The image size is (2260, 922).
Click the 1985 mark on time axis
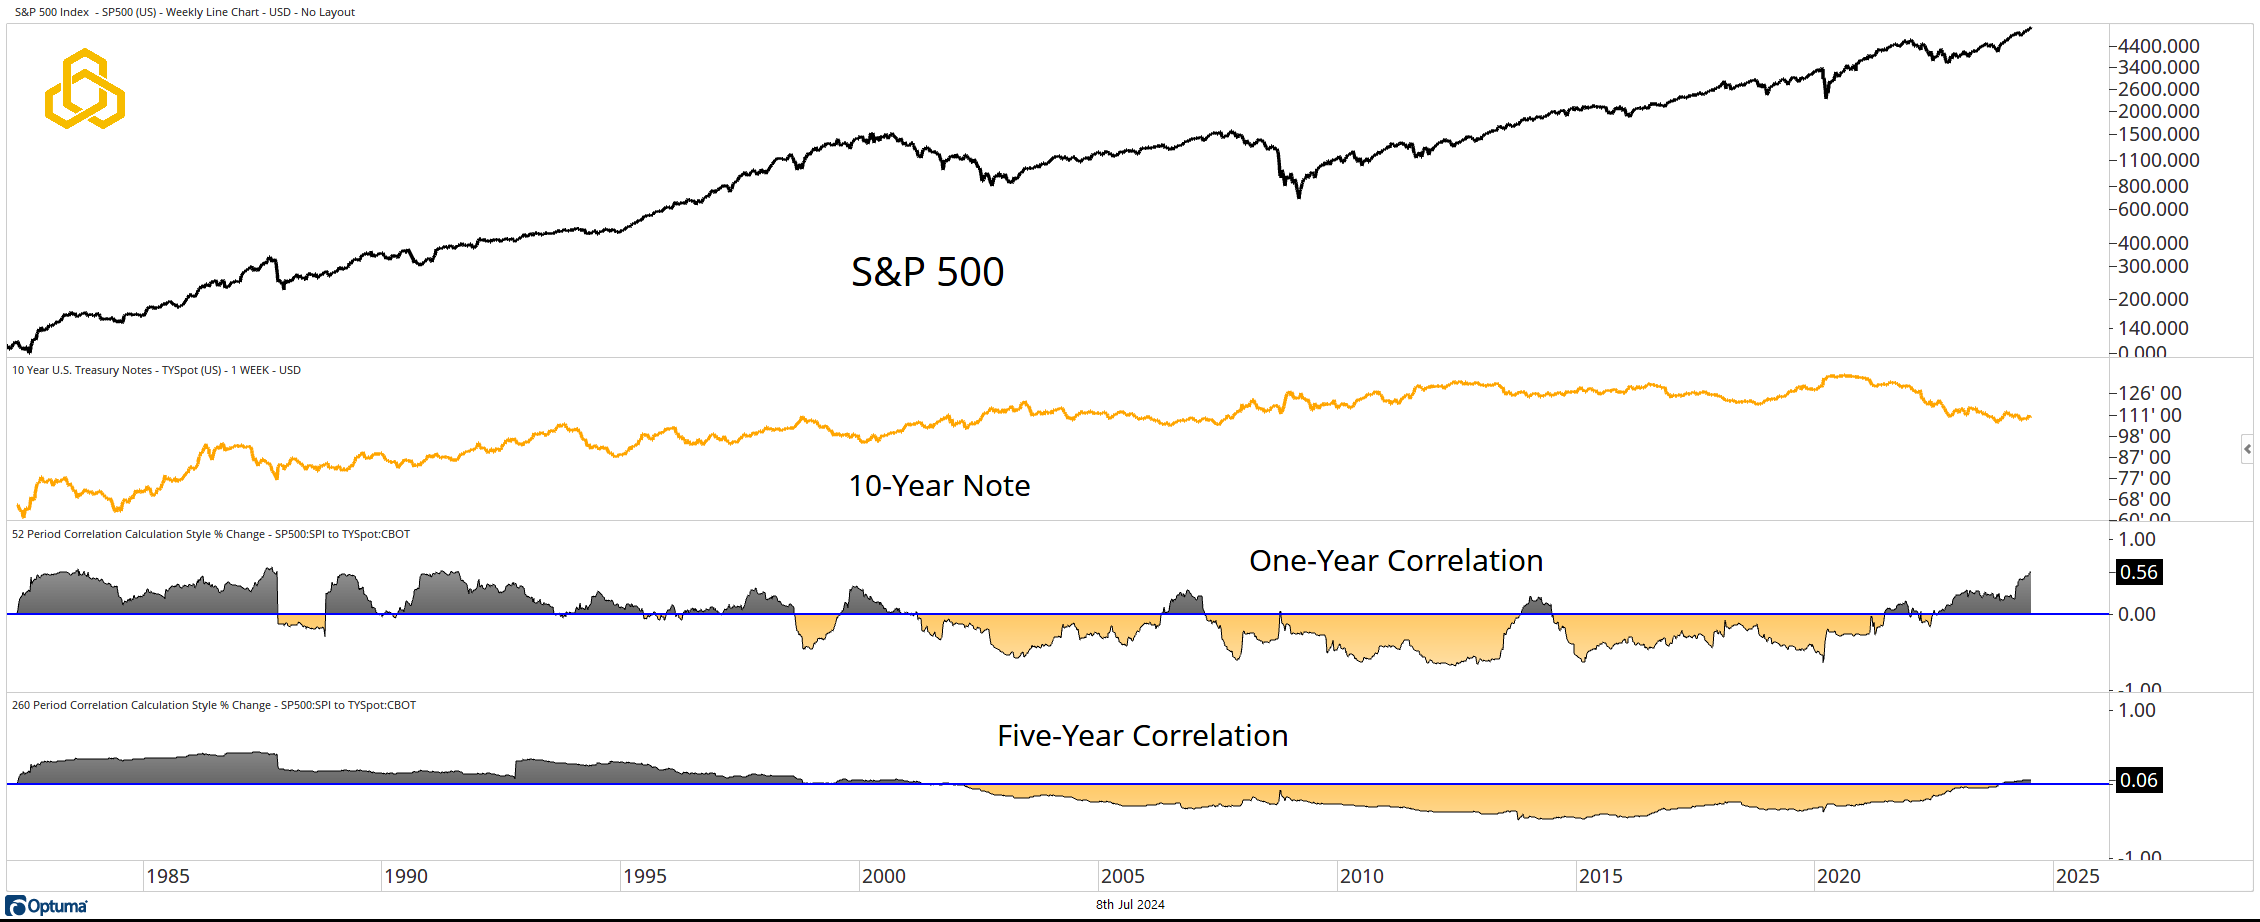point(168,876)
